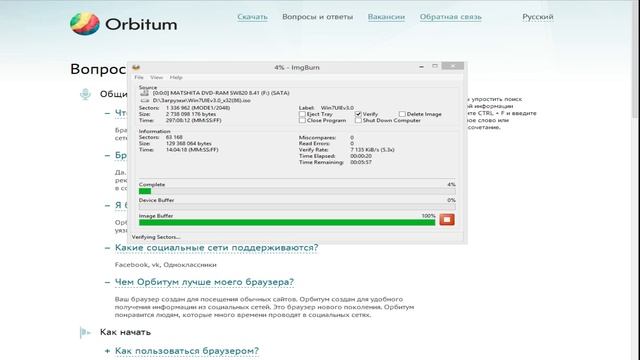The height and width of the screenshot is (360, 640).
Task: Enable the Close Program checkbox
Action: pyautogui.click(x=302, y=120)
